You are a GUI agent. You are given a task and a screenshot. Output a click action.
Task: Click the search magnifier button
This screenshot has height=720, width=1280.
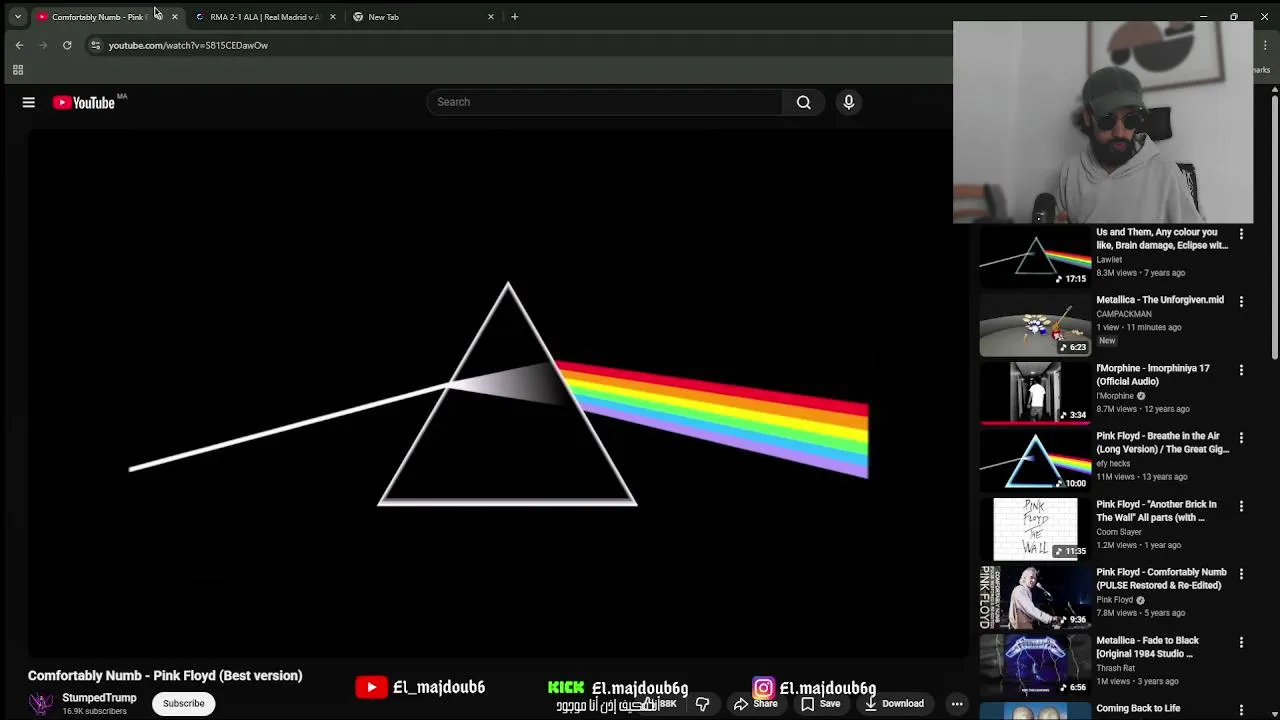tap(803, 102)
